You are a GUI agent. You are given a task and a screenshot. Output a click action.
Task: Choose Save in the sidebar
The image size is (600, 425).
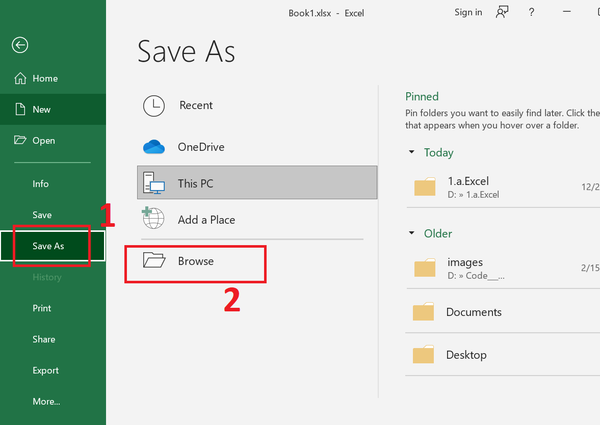53,215
